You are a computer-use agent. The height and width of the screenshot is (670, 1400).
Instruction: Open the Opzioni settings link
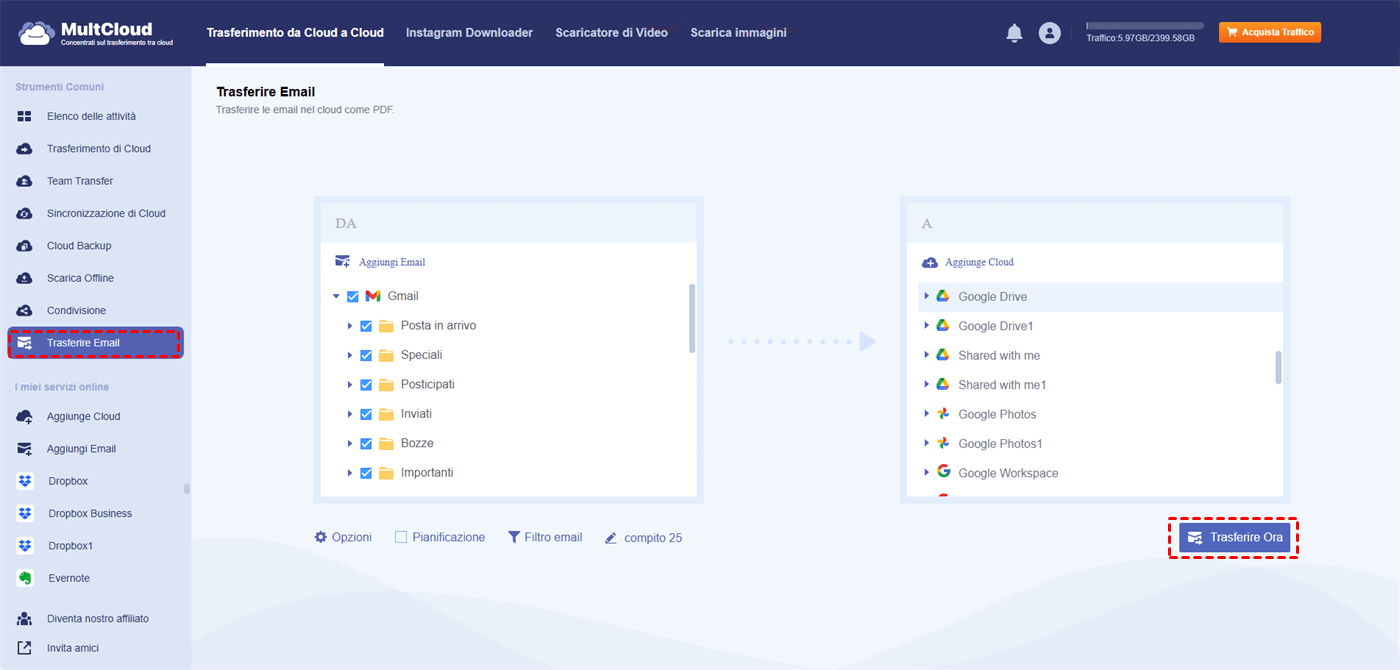click(x=343, y=537)
